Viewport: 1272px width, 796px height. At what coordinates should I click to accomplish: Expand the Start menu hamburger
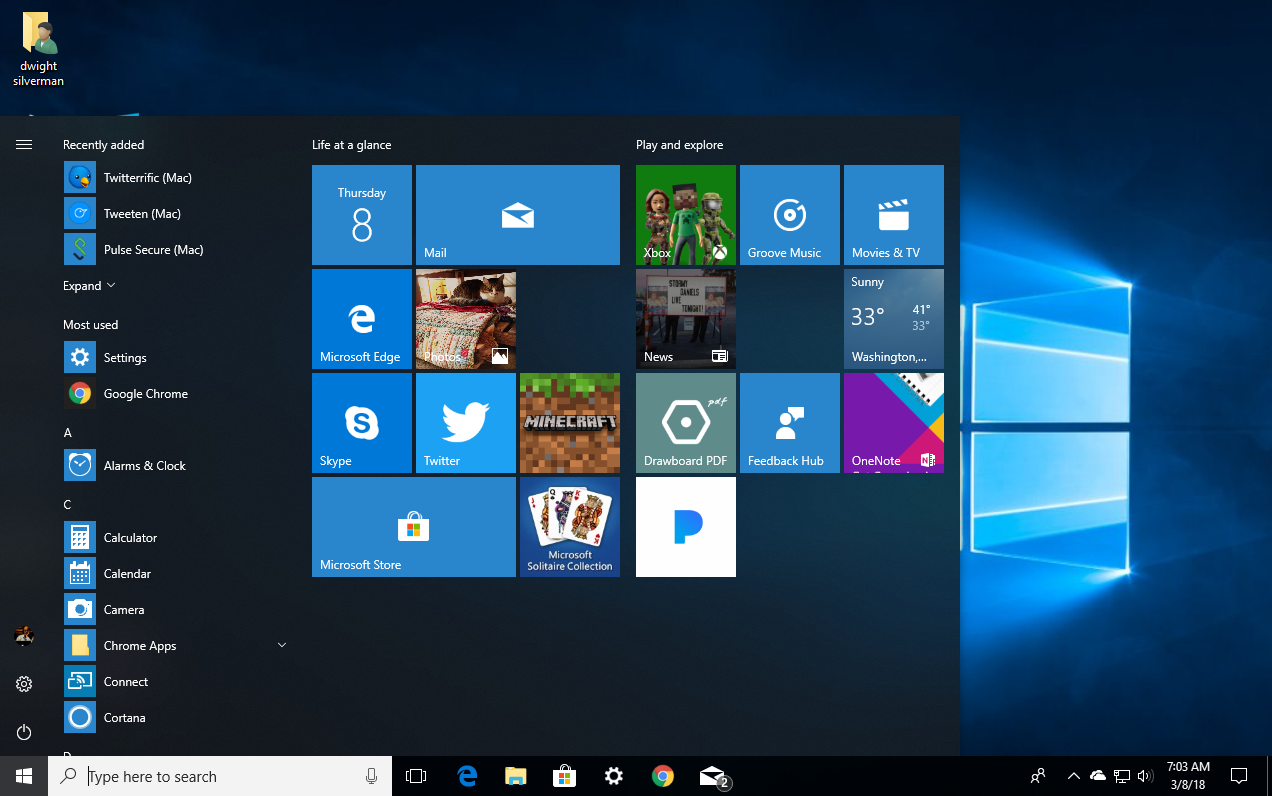(x=24, y=145)
